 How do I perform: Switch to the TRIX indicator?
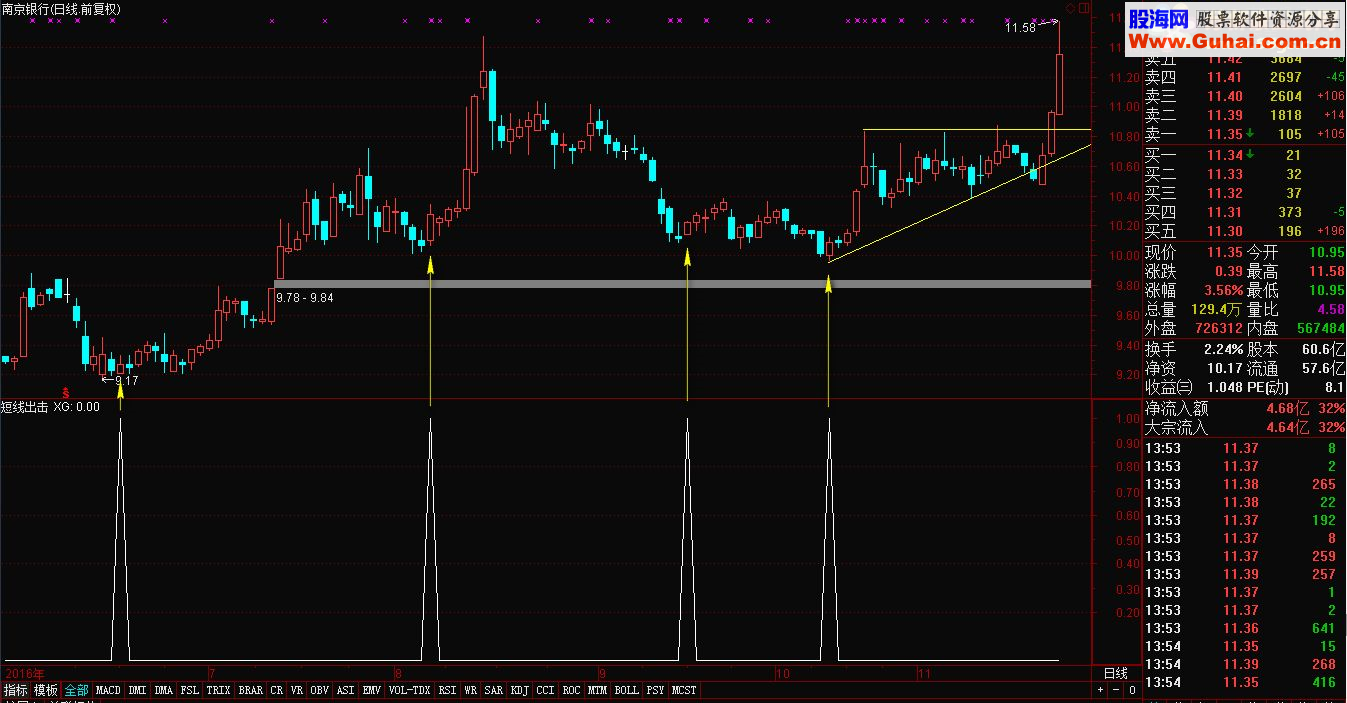tap(219, 690)
